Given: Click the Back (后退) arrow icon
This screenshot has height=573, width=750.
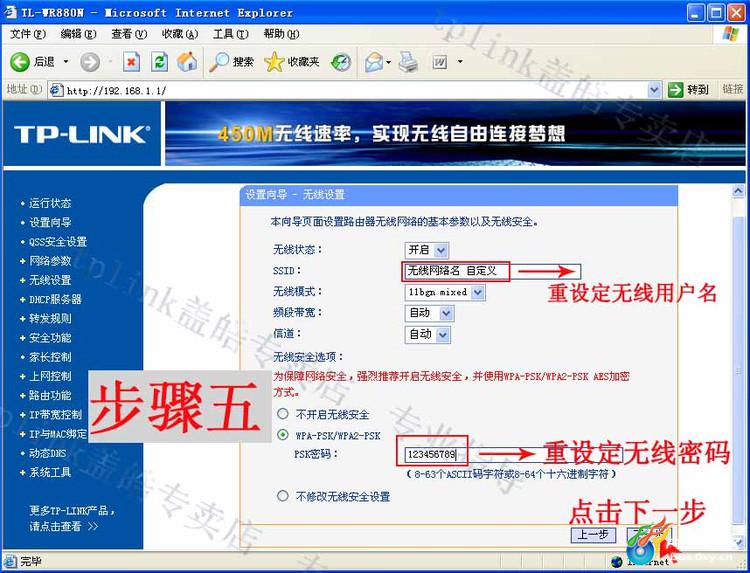Looking at the screenshot, I should coord(20,62).
